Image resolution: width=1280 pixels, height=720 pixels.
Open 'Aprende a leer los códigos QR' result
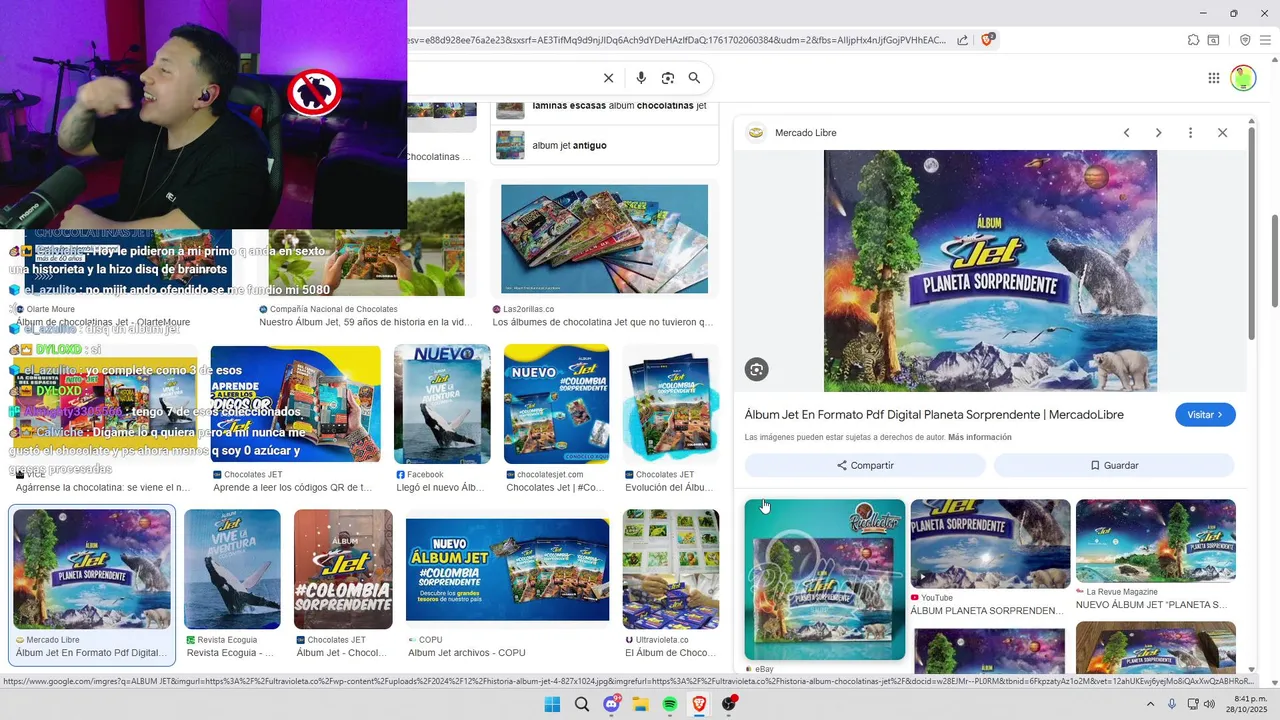[x=295, y=405]
